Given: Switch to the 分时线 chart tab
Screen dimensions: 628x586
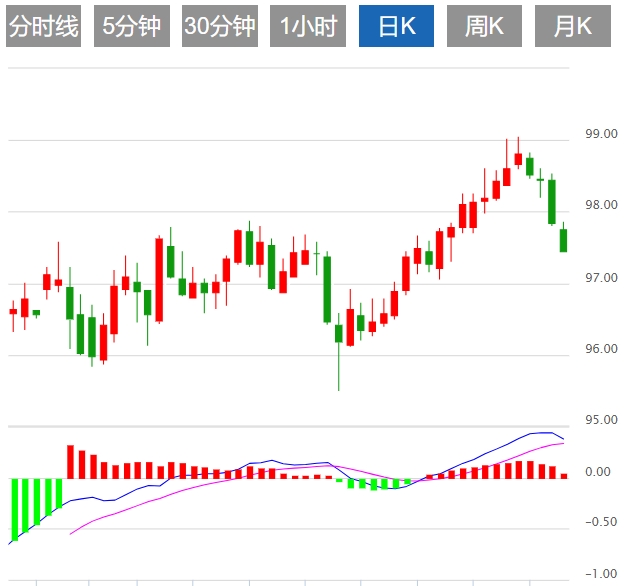Looking at the screenshot, I should (44, 26).
